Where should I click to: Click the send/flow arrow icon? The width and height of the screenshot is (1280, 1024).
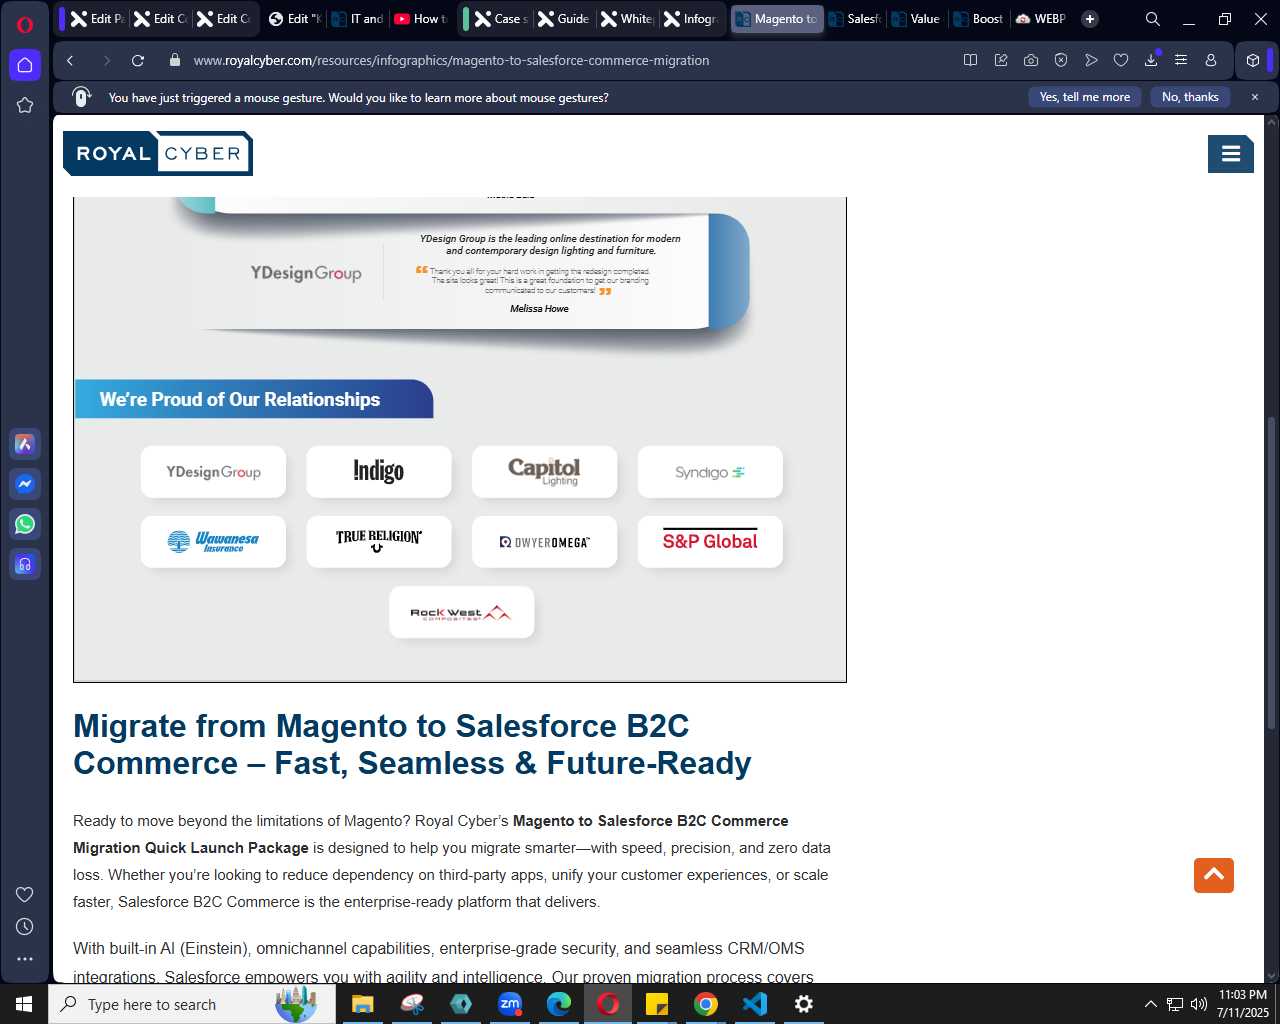(1091, 60)
